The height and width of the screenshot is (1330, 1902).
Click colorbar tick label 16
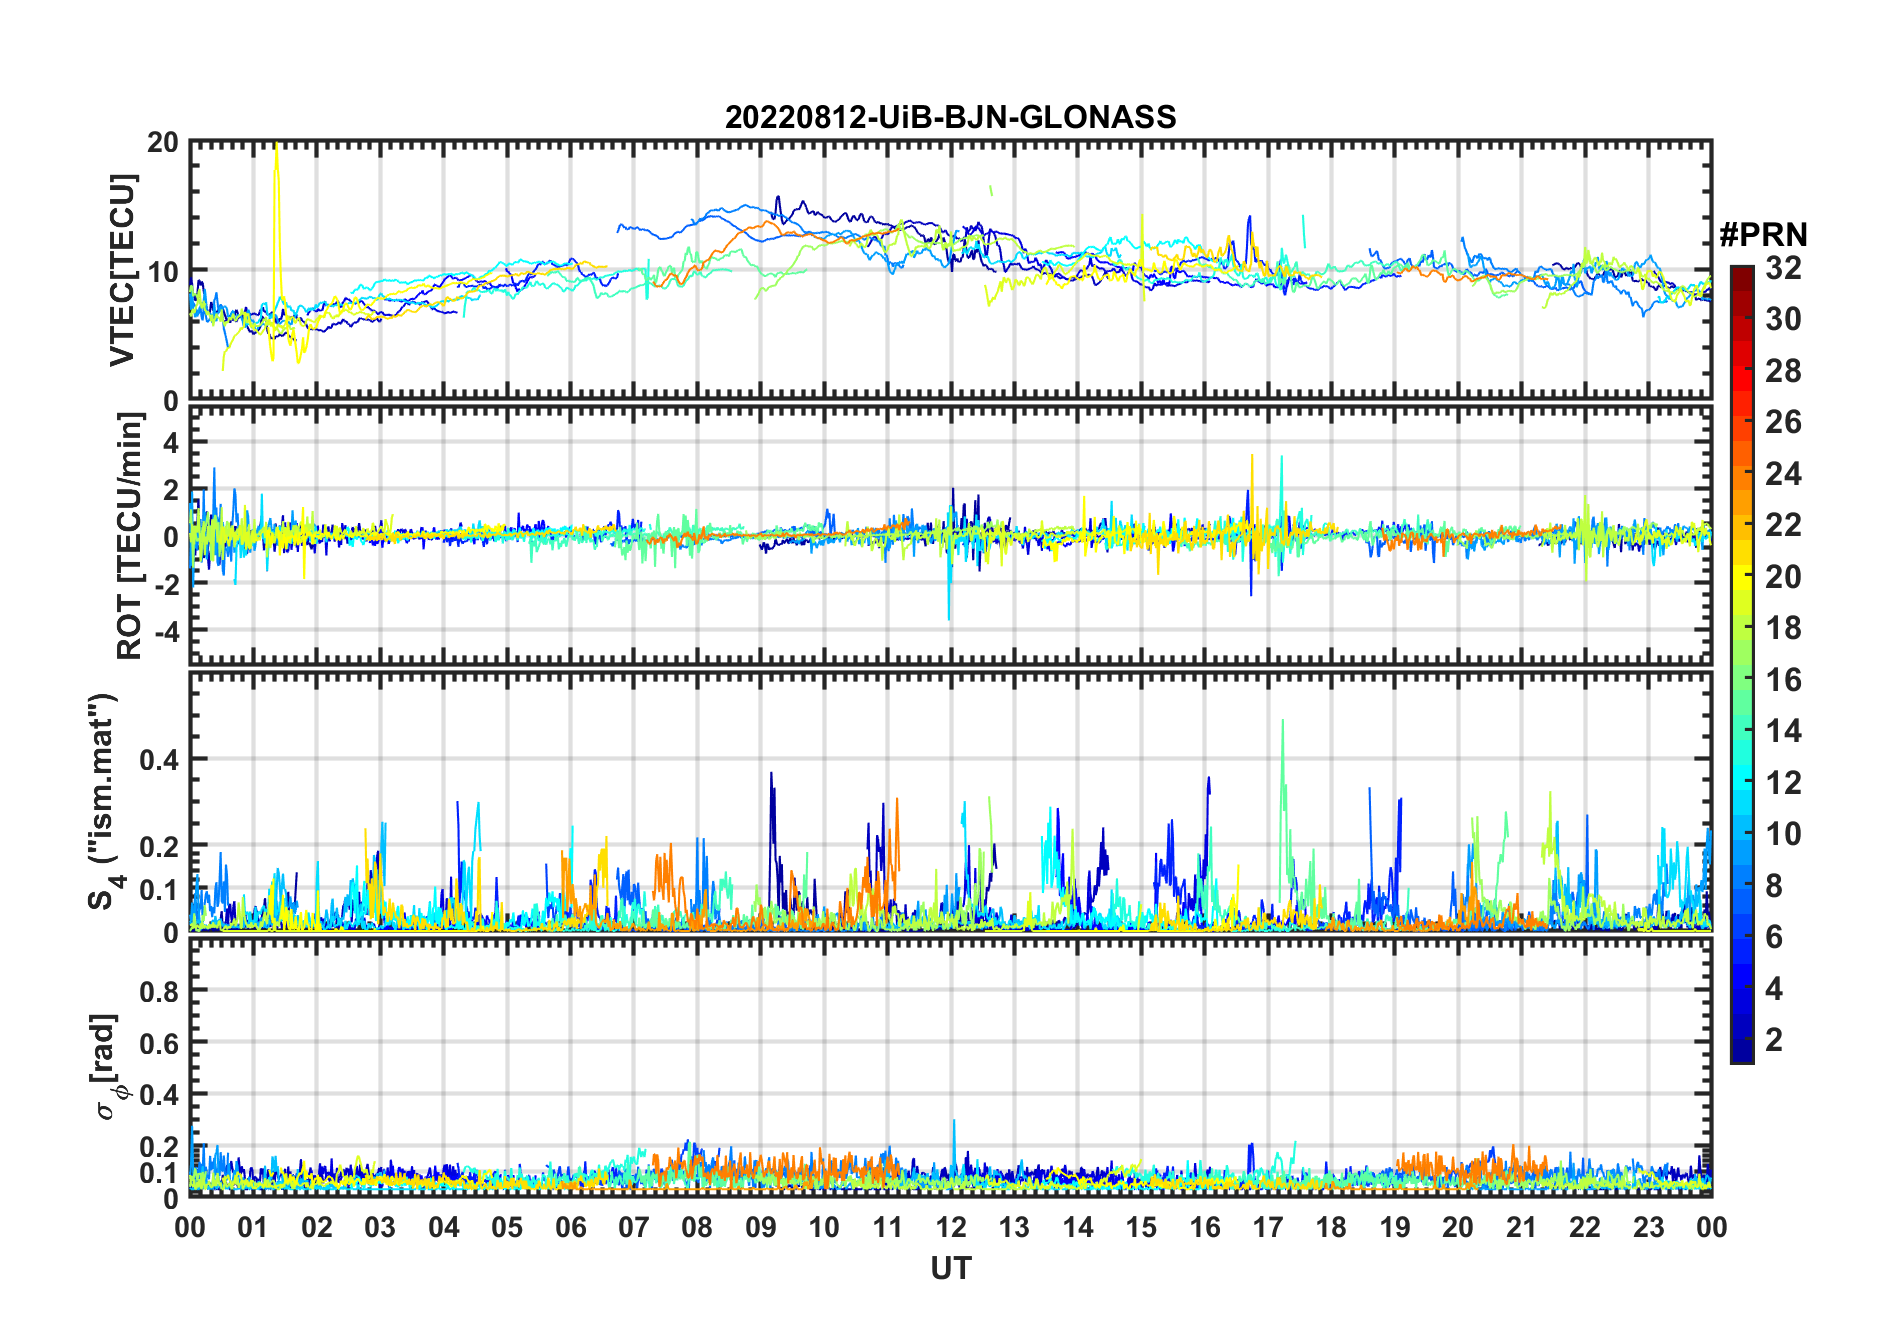tap(1783, 680)
